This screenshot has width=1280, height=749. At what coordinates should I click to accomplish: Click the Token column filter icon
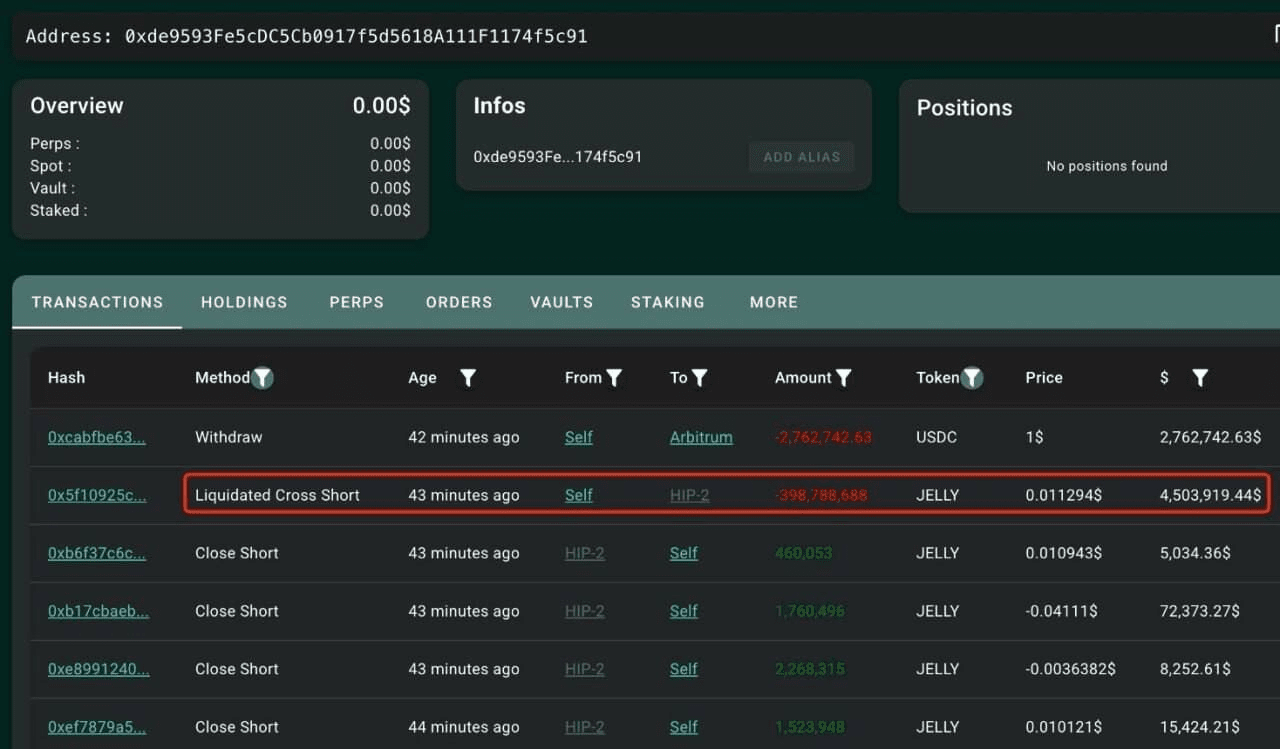[972, 378]
